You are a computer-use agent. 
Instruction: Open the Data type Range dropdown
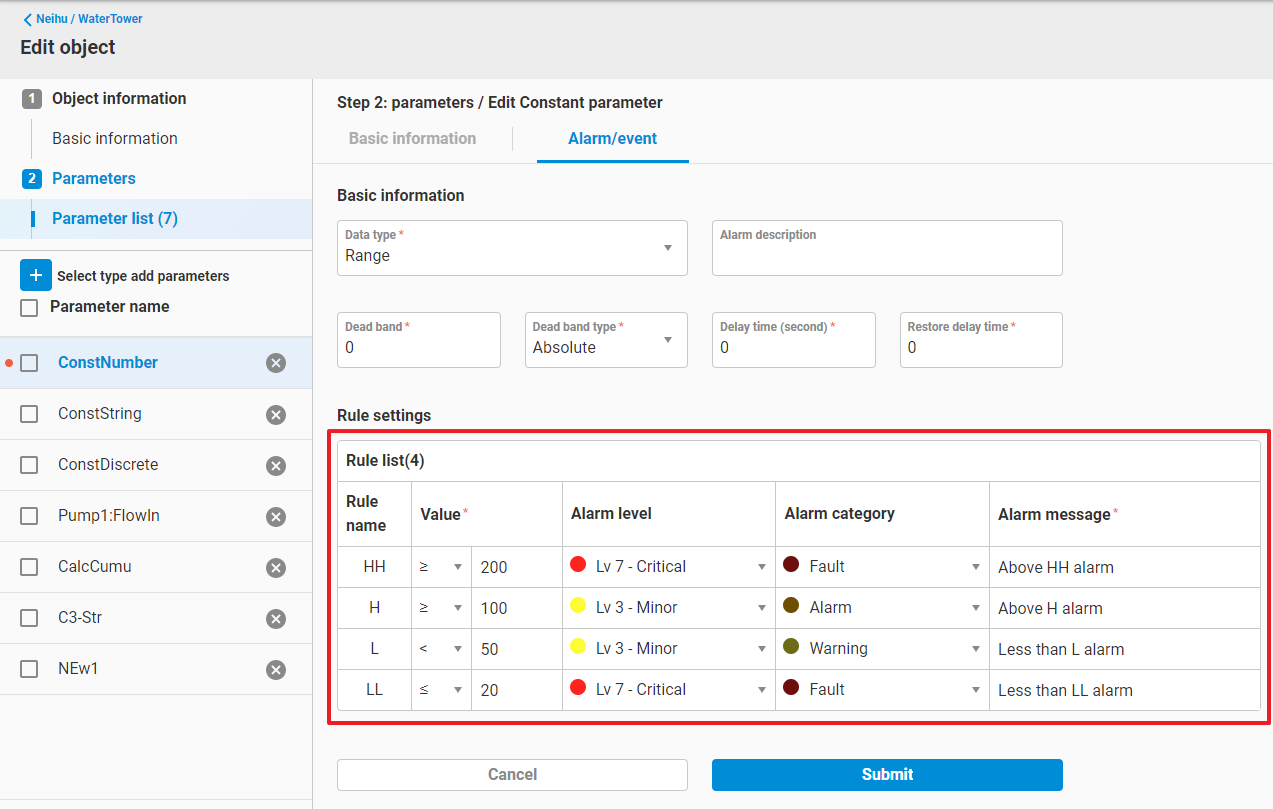512,248
